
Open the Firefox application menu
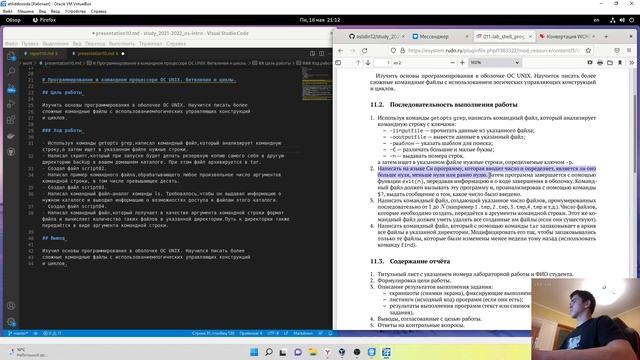[629, 51]
